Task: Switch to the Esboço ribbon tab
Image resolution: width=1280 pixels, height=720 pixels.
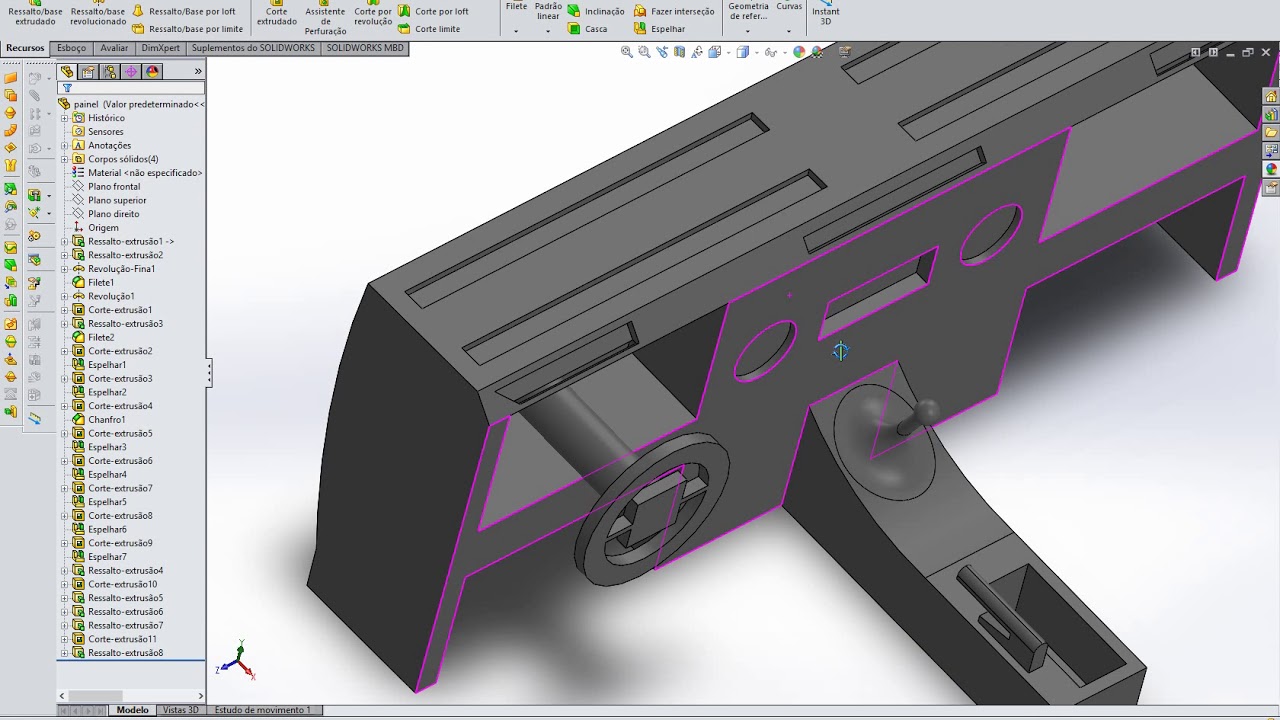Action: click(72, 48)
